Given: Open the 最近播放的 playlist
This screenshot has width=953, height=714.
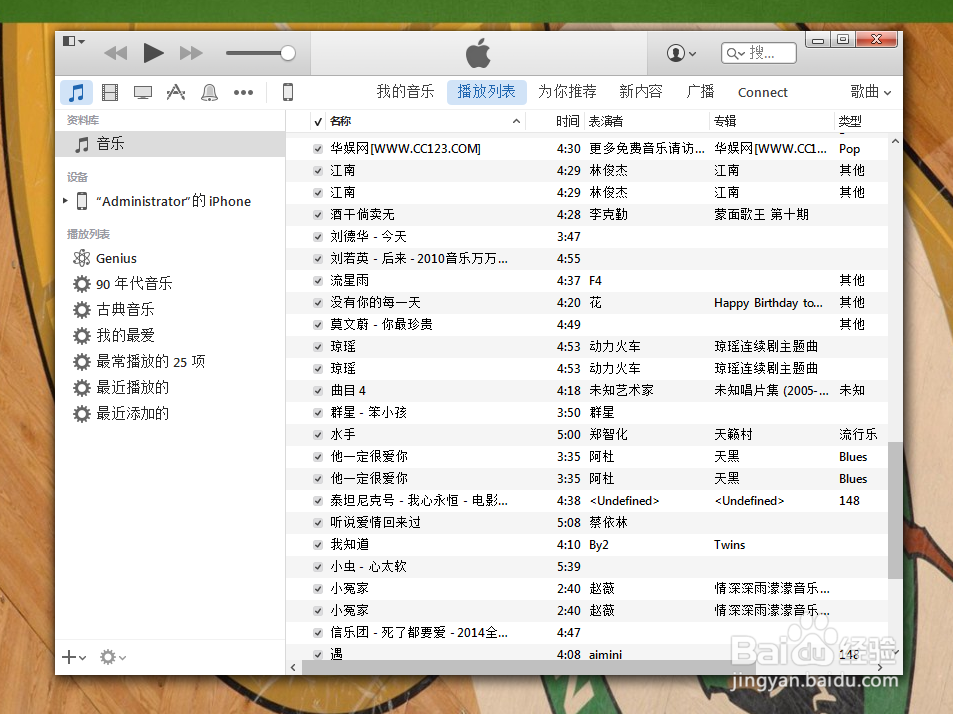Looking at the screenshot, I should click(x=132, y=388).
